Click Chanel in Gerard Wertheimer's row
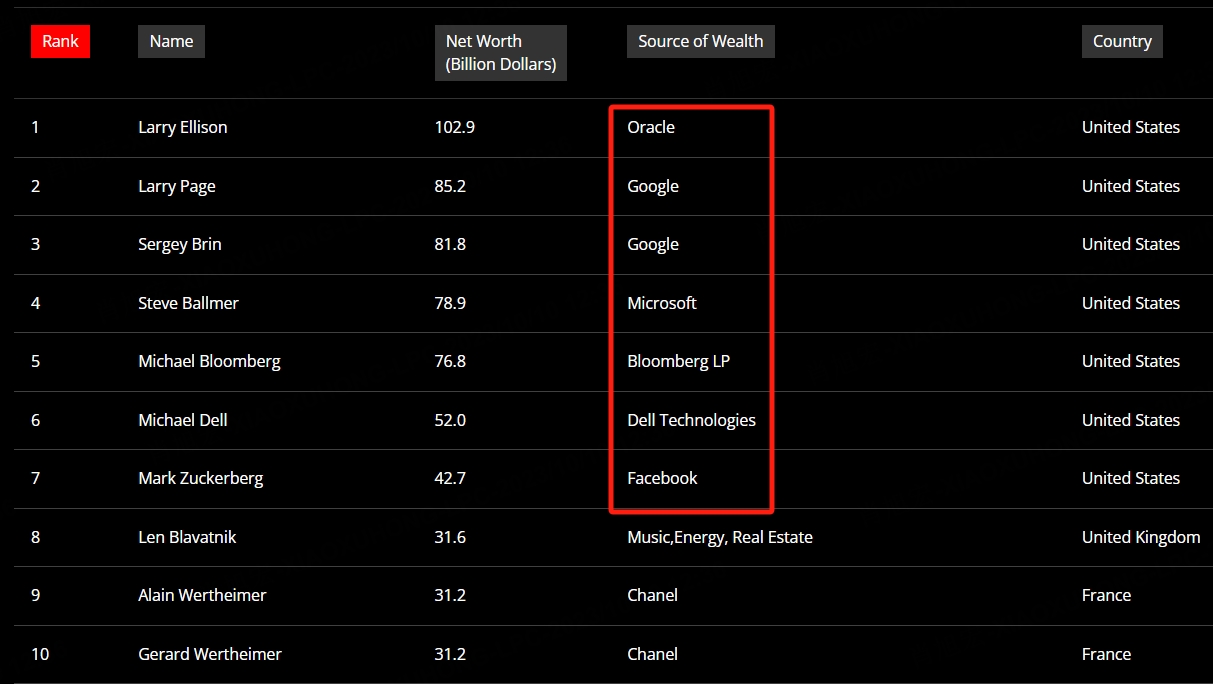Image resolution: width=1213 pixels, height=684 pixels. pos(652,654)
